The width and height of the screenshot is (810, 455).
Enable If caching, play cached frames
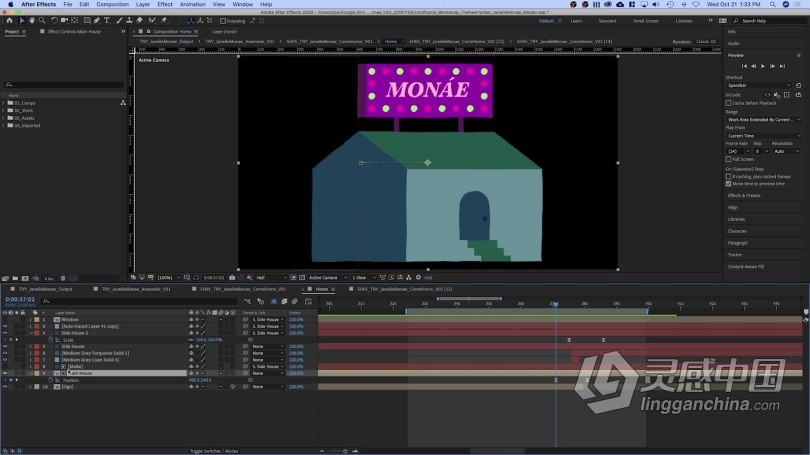(x=728, y=177)
